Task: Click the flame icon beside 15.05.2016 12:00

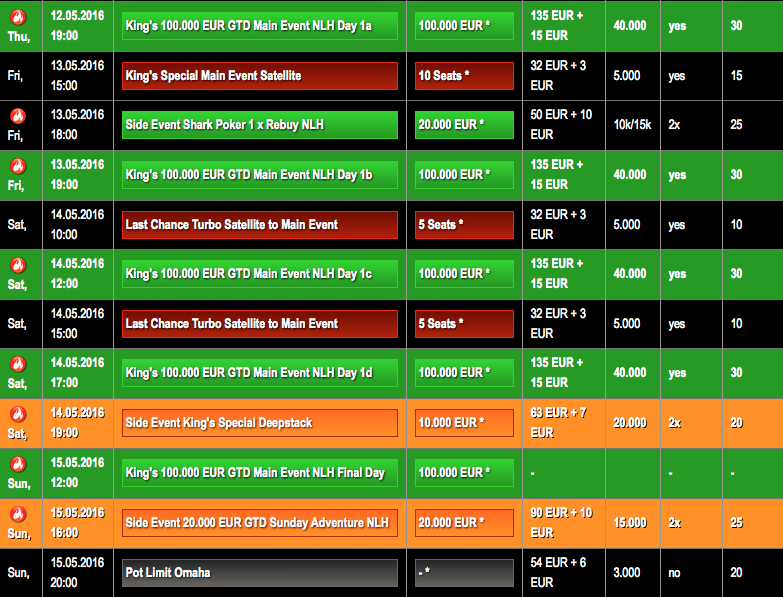Action: [x=18, y=464]
